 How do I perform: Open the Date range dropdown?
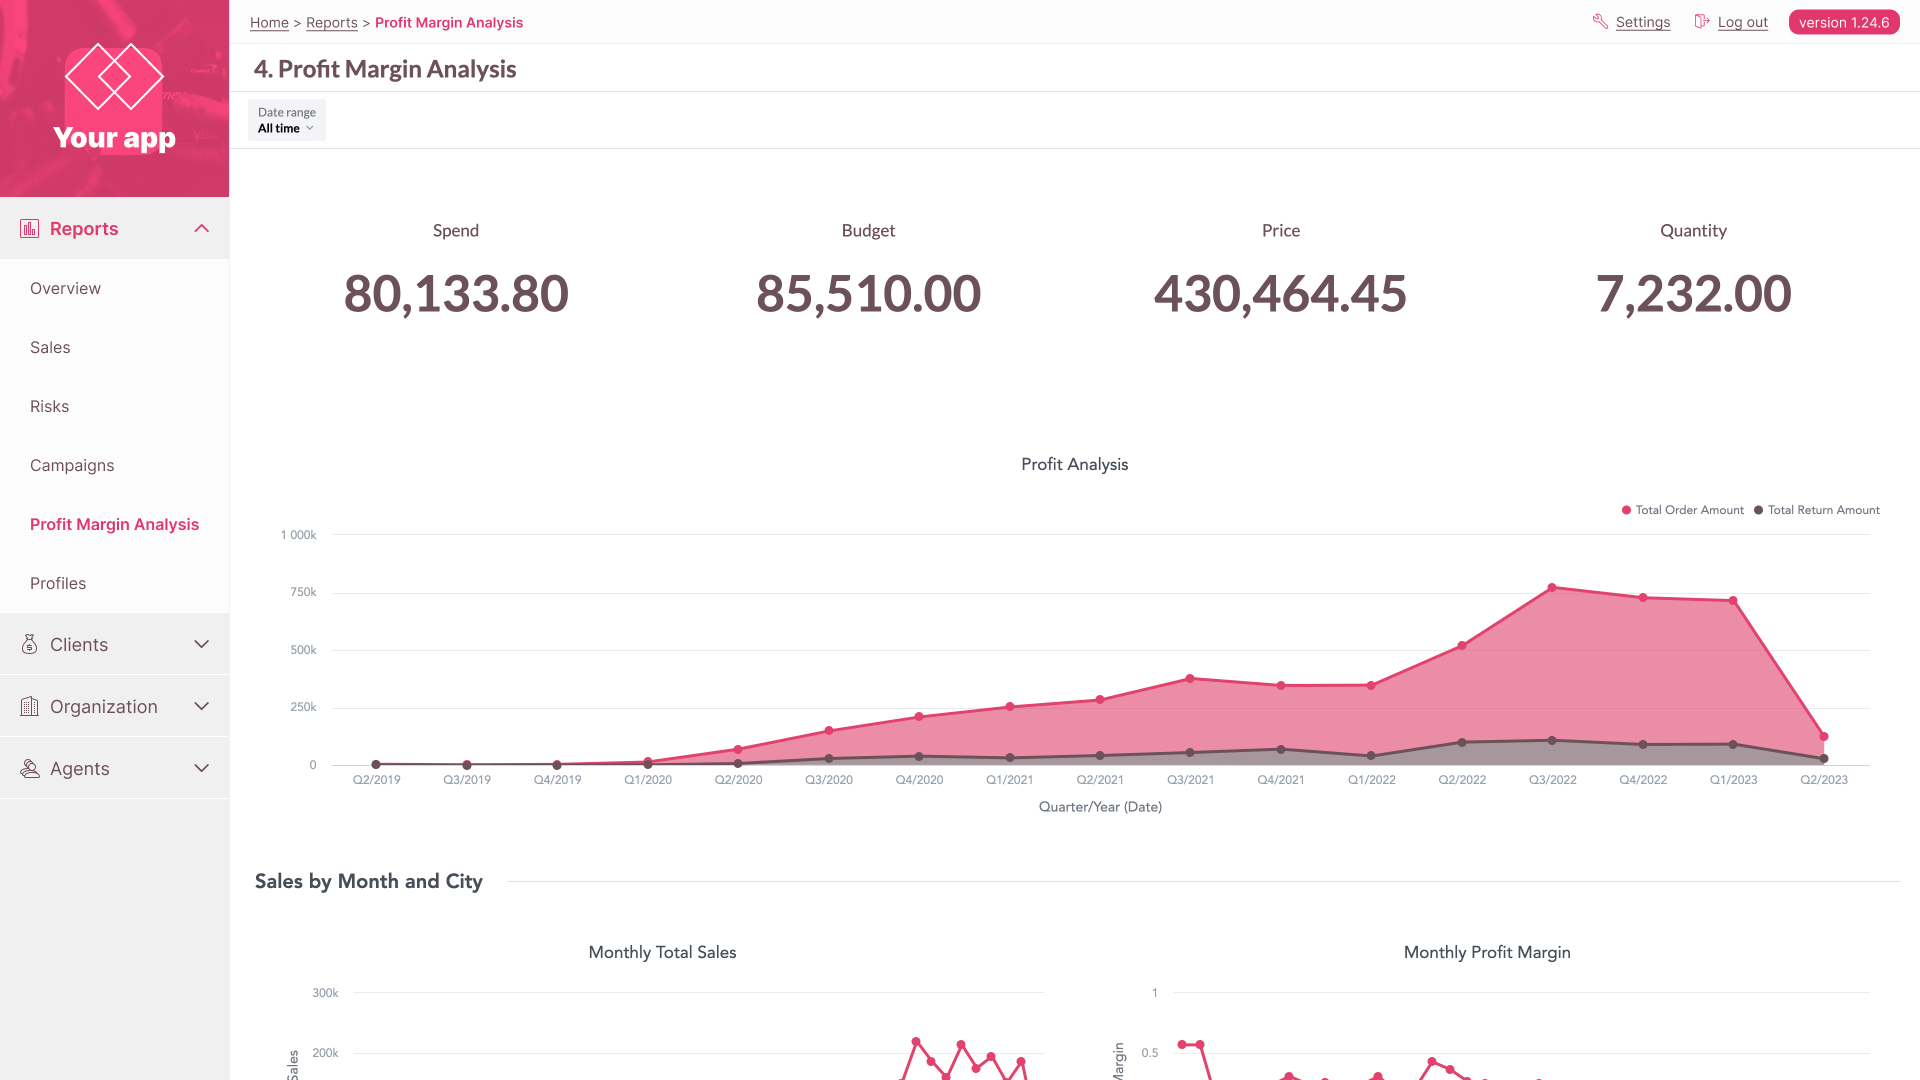tap(286, 128)
